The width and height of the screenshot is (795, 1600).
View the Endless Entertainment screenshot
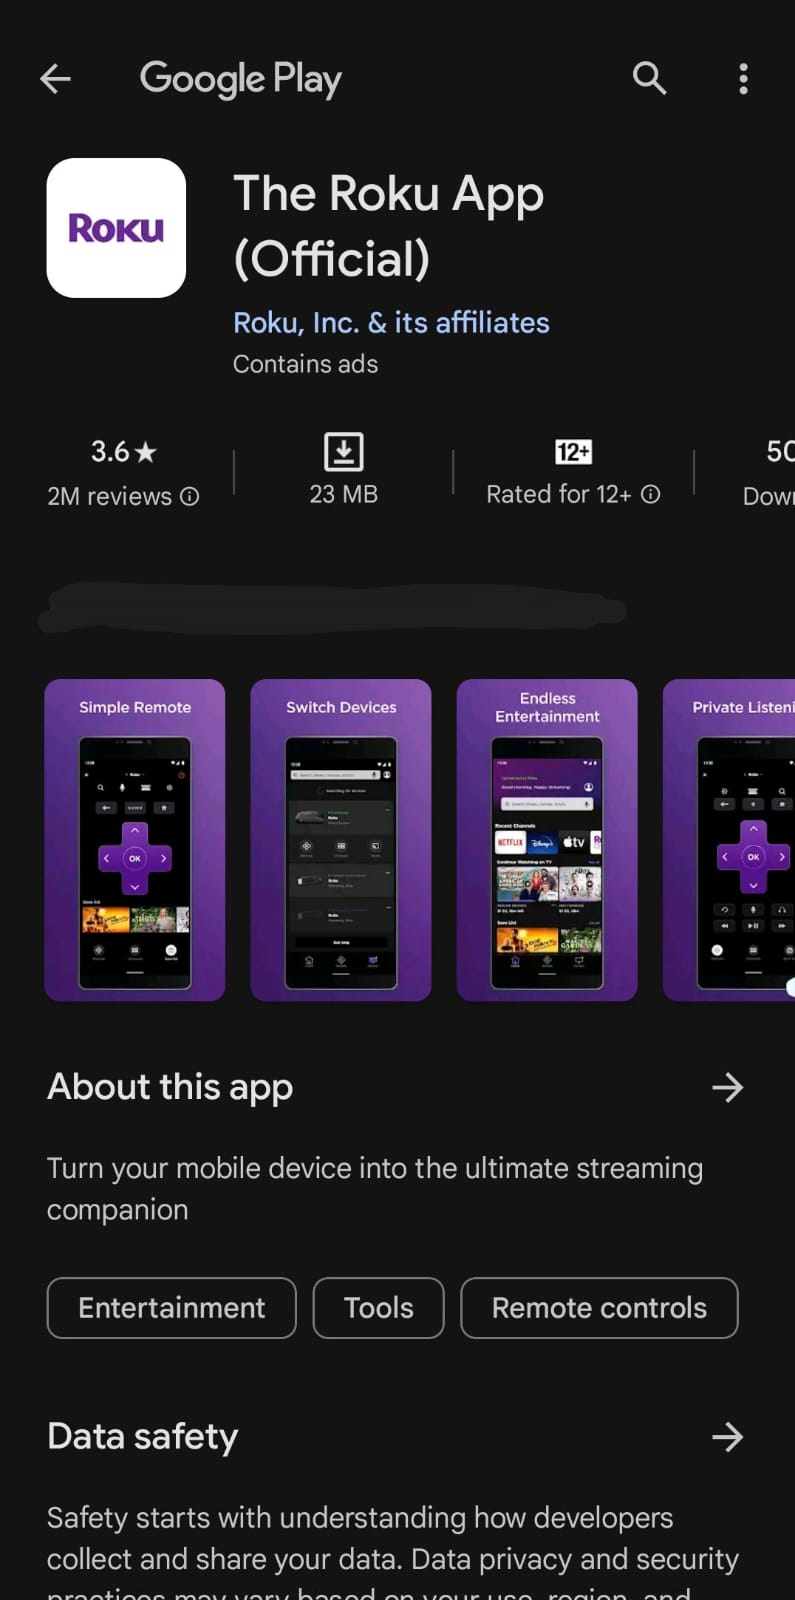coord(547,840)
